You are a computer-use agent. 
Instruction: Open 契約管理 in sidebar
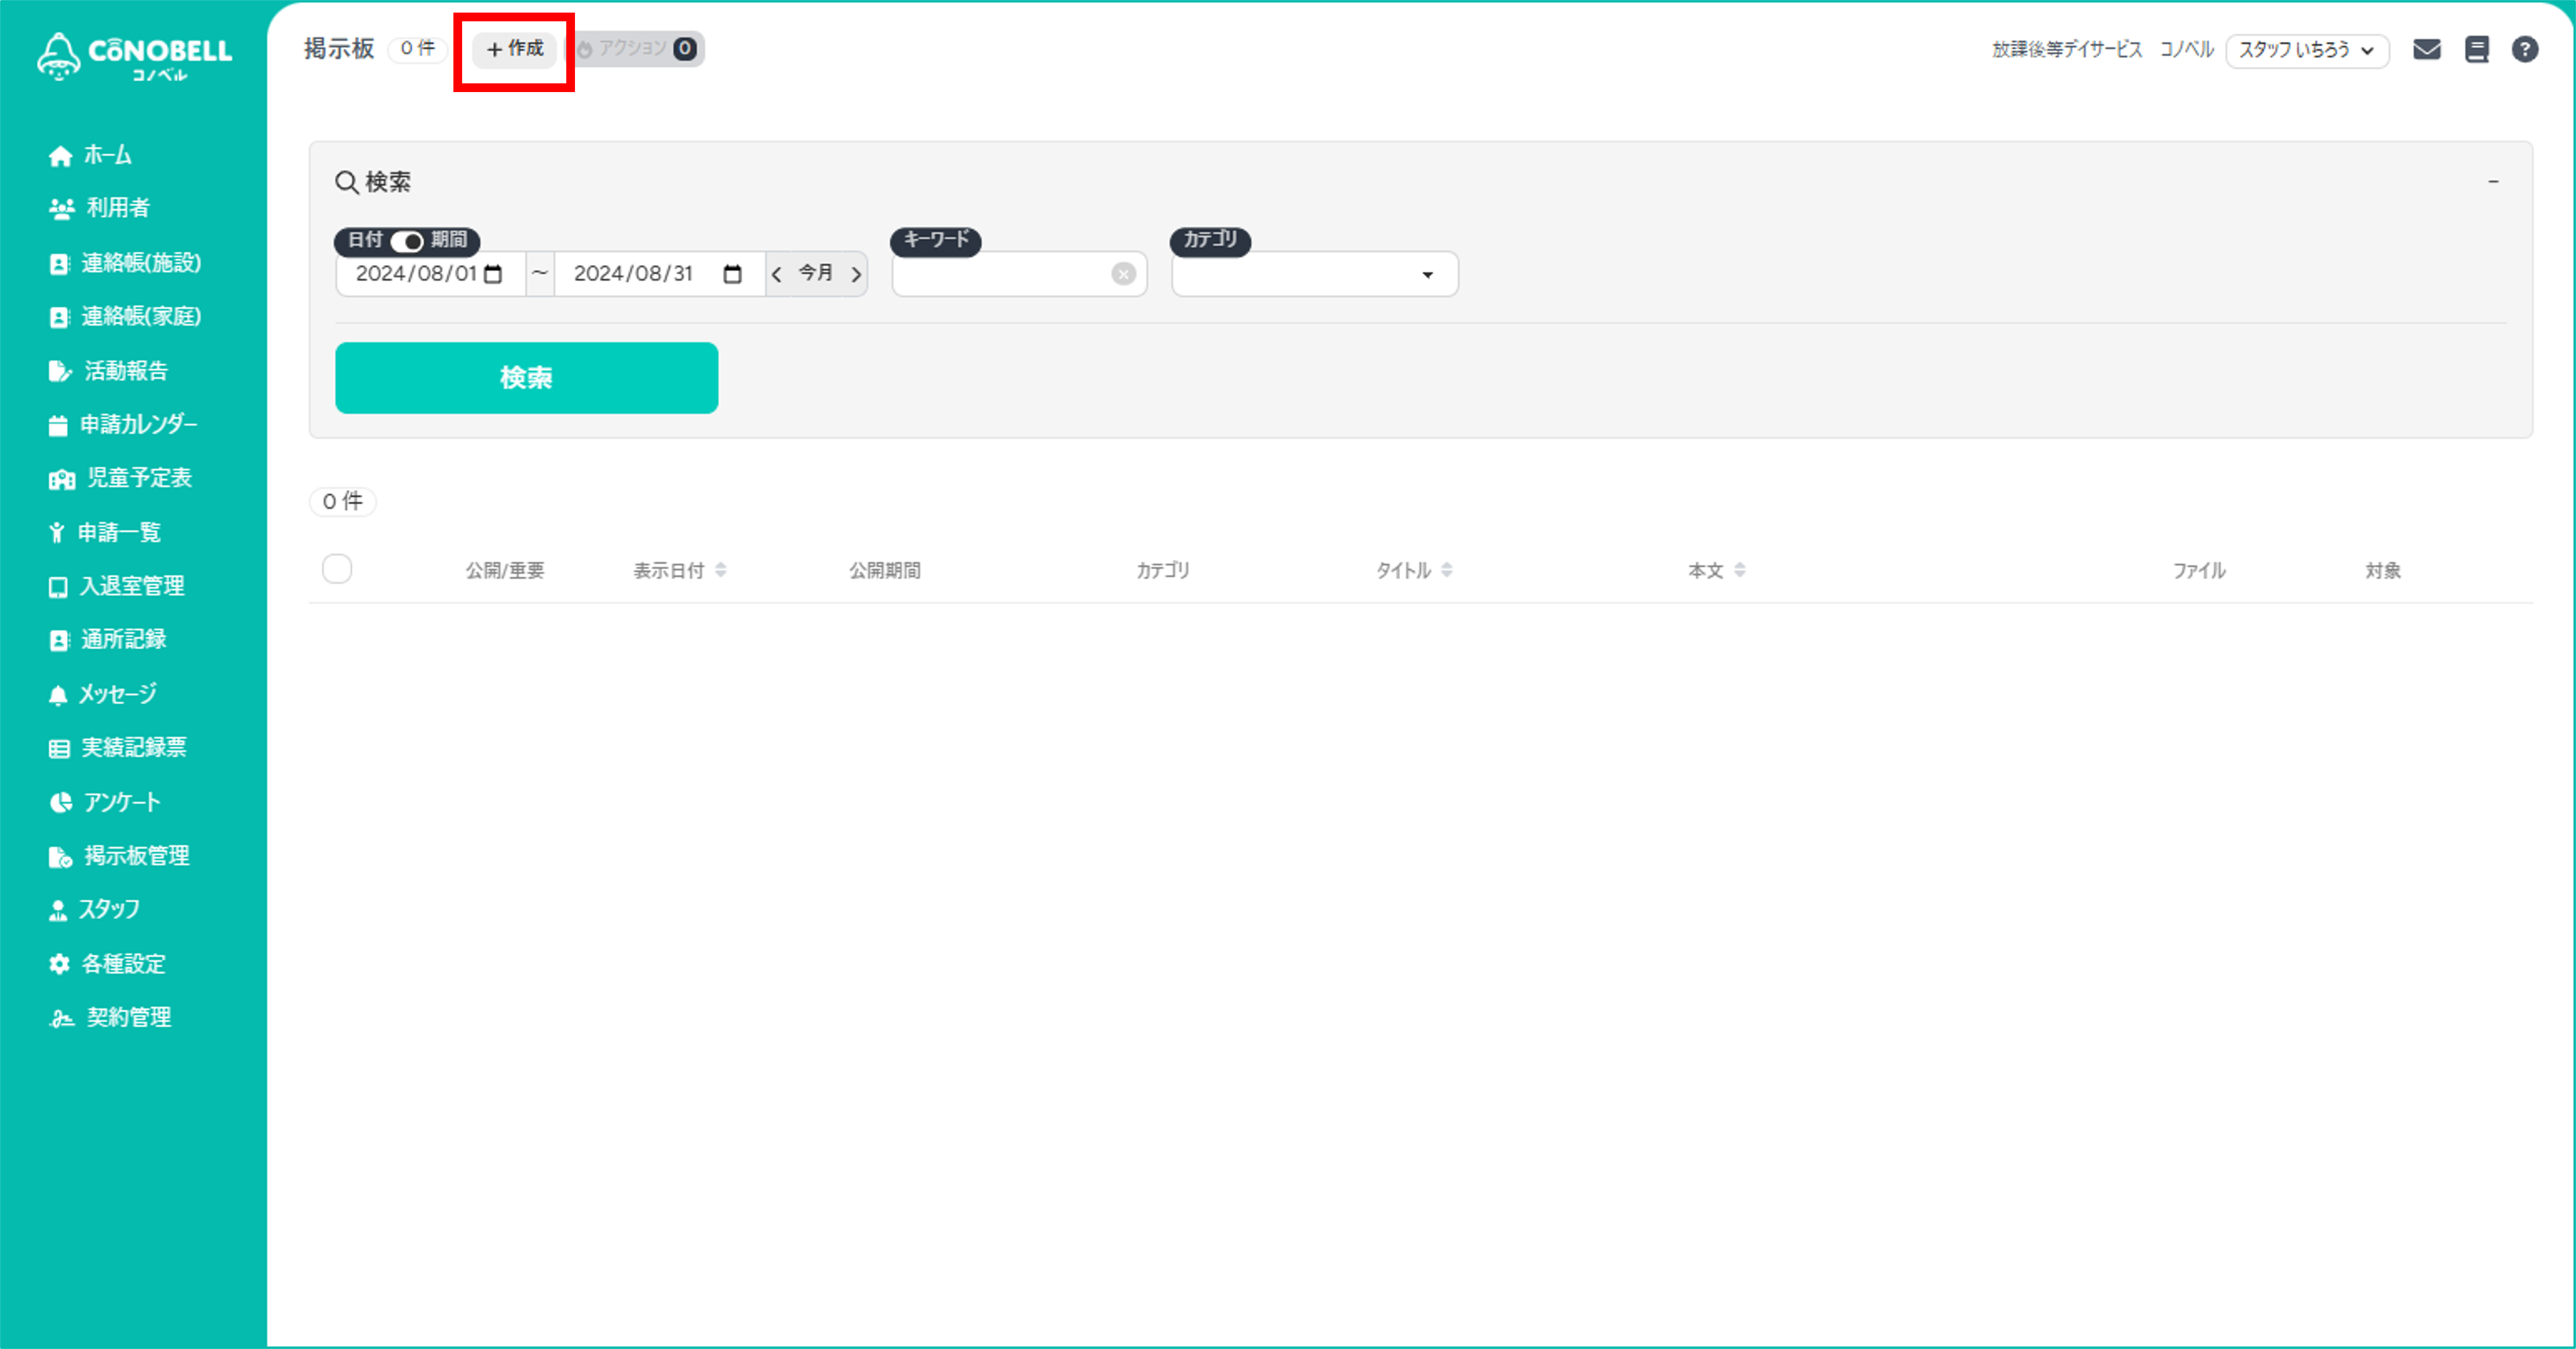(110, 1018)
